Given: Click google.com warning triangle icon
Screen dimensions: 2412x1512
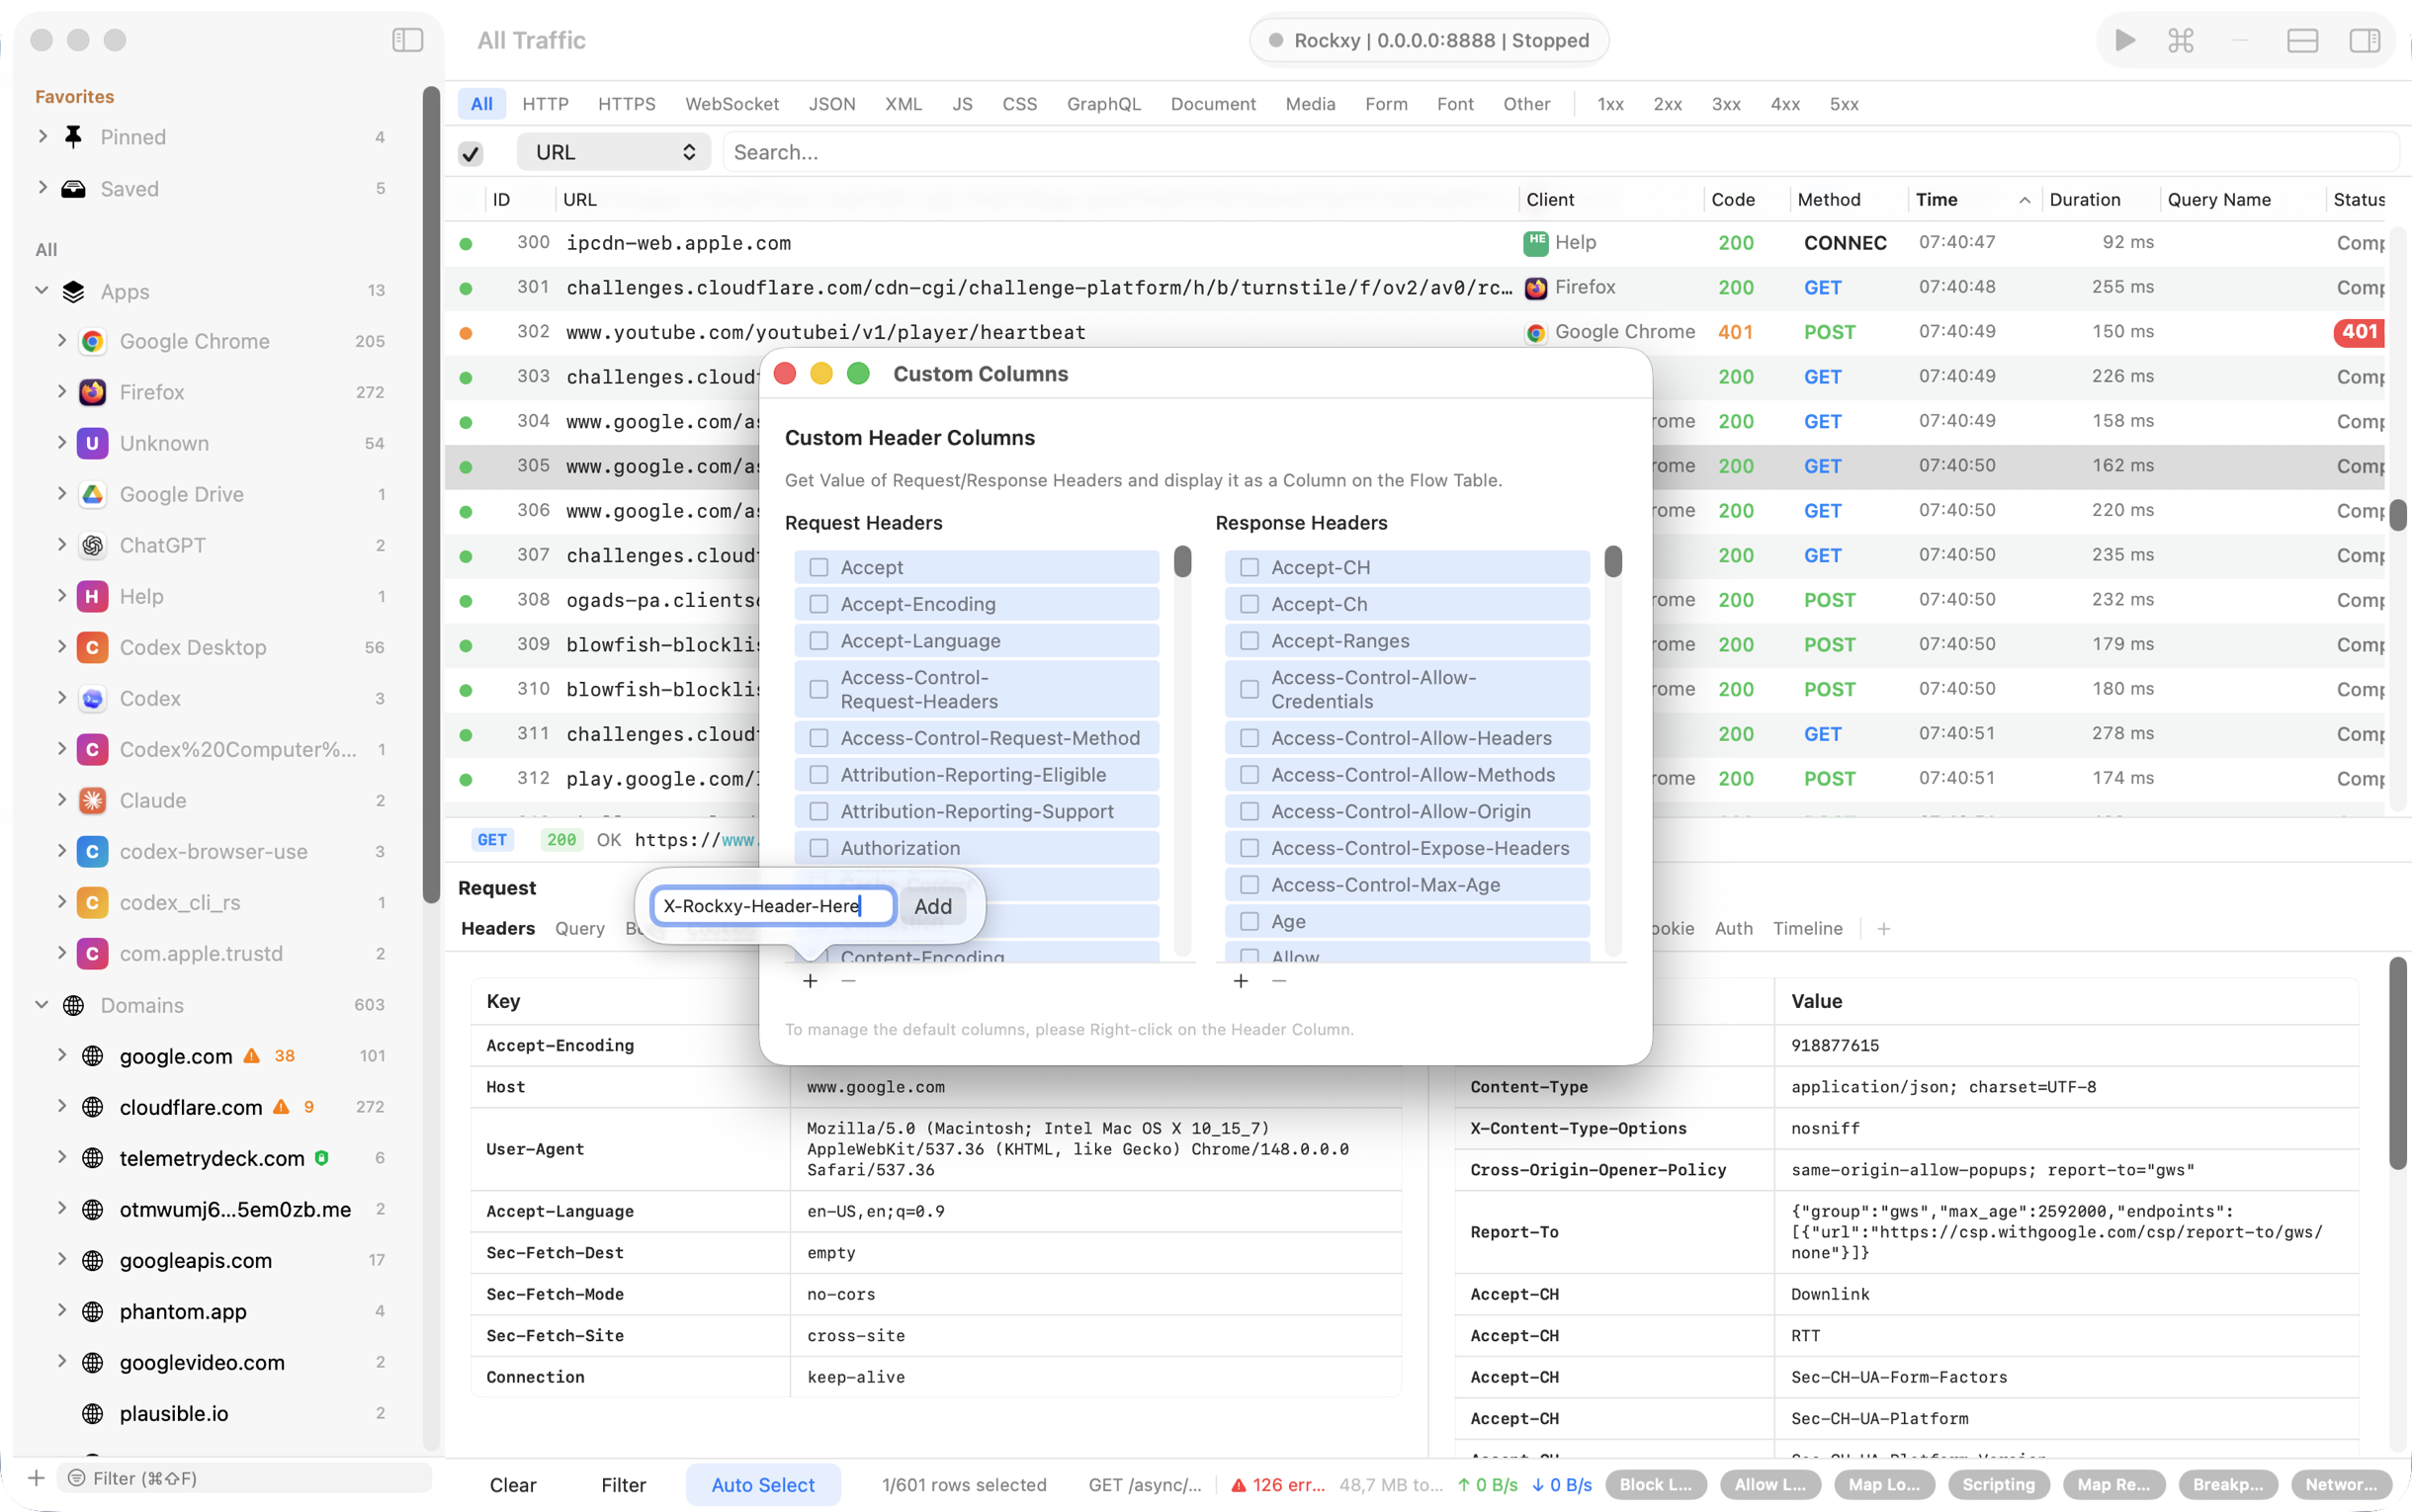Looking at the screenshot, I should click(x=252, y=1056).
